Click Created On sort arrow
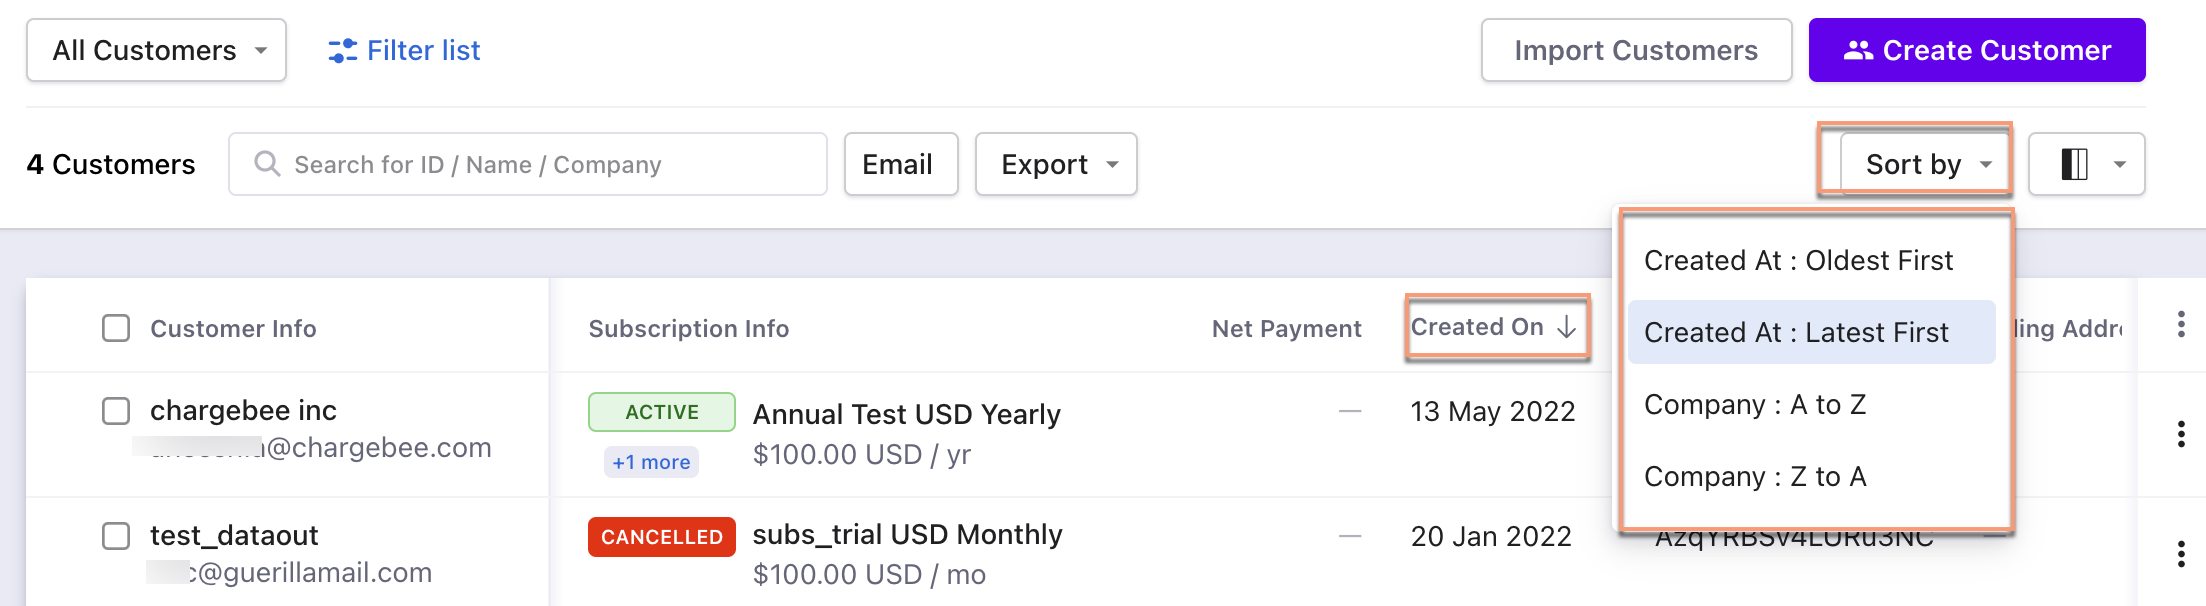 pyautogui.click(x=1567, y=327)
